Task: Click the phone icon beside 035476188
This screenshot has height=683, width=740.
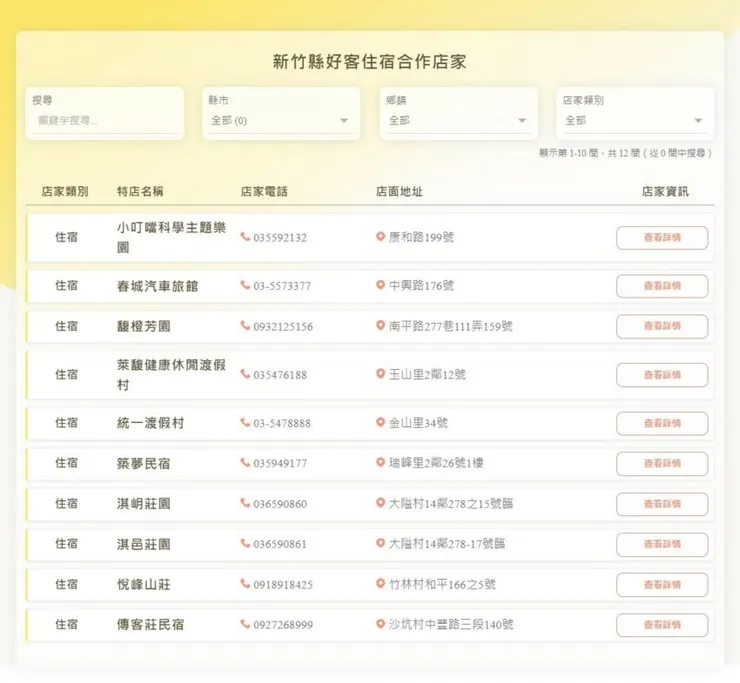Action: (x=245, y=374)
